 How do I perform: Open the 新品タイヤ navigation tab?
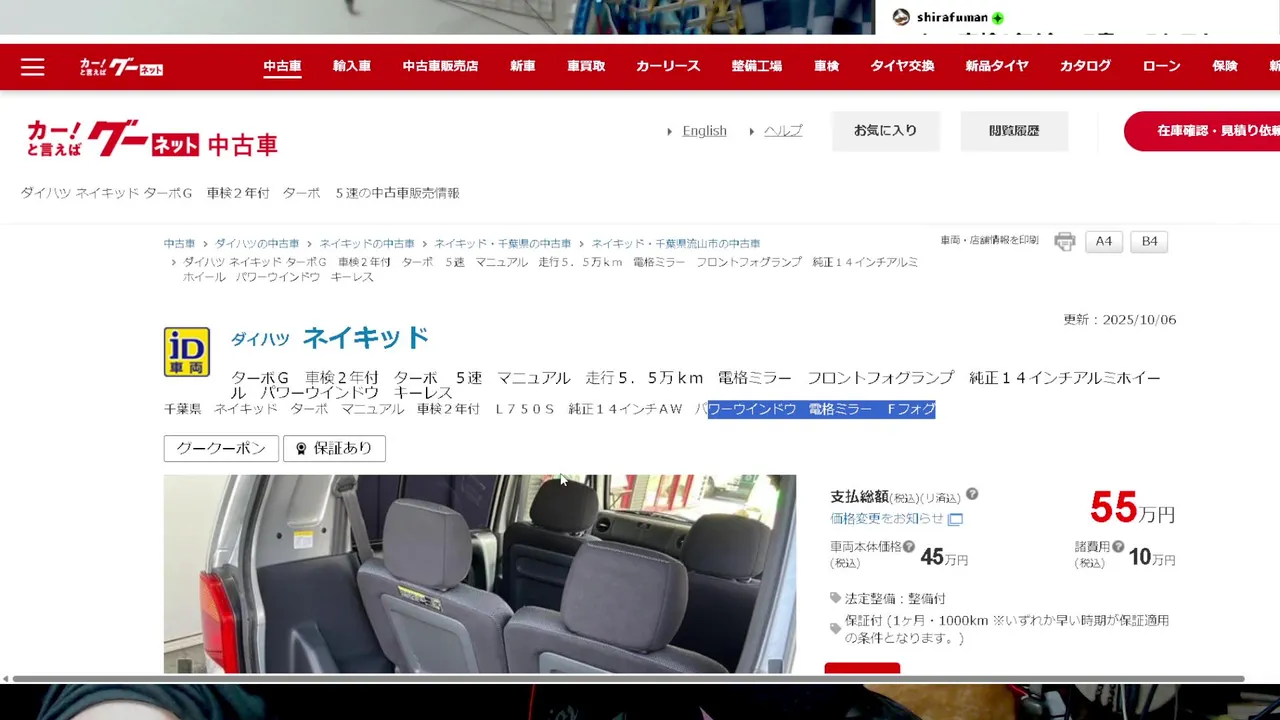[997, 66]
